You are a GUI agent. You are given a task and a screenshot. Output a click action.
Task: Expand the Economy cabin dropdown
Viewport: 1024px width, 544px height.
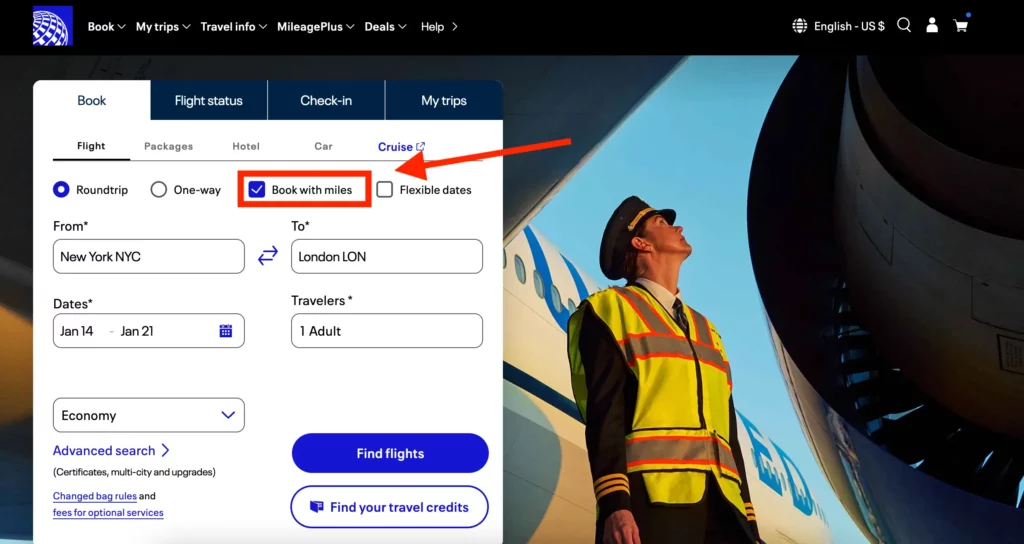[148, 415]
